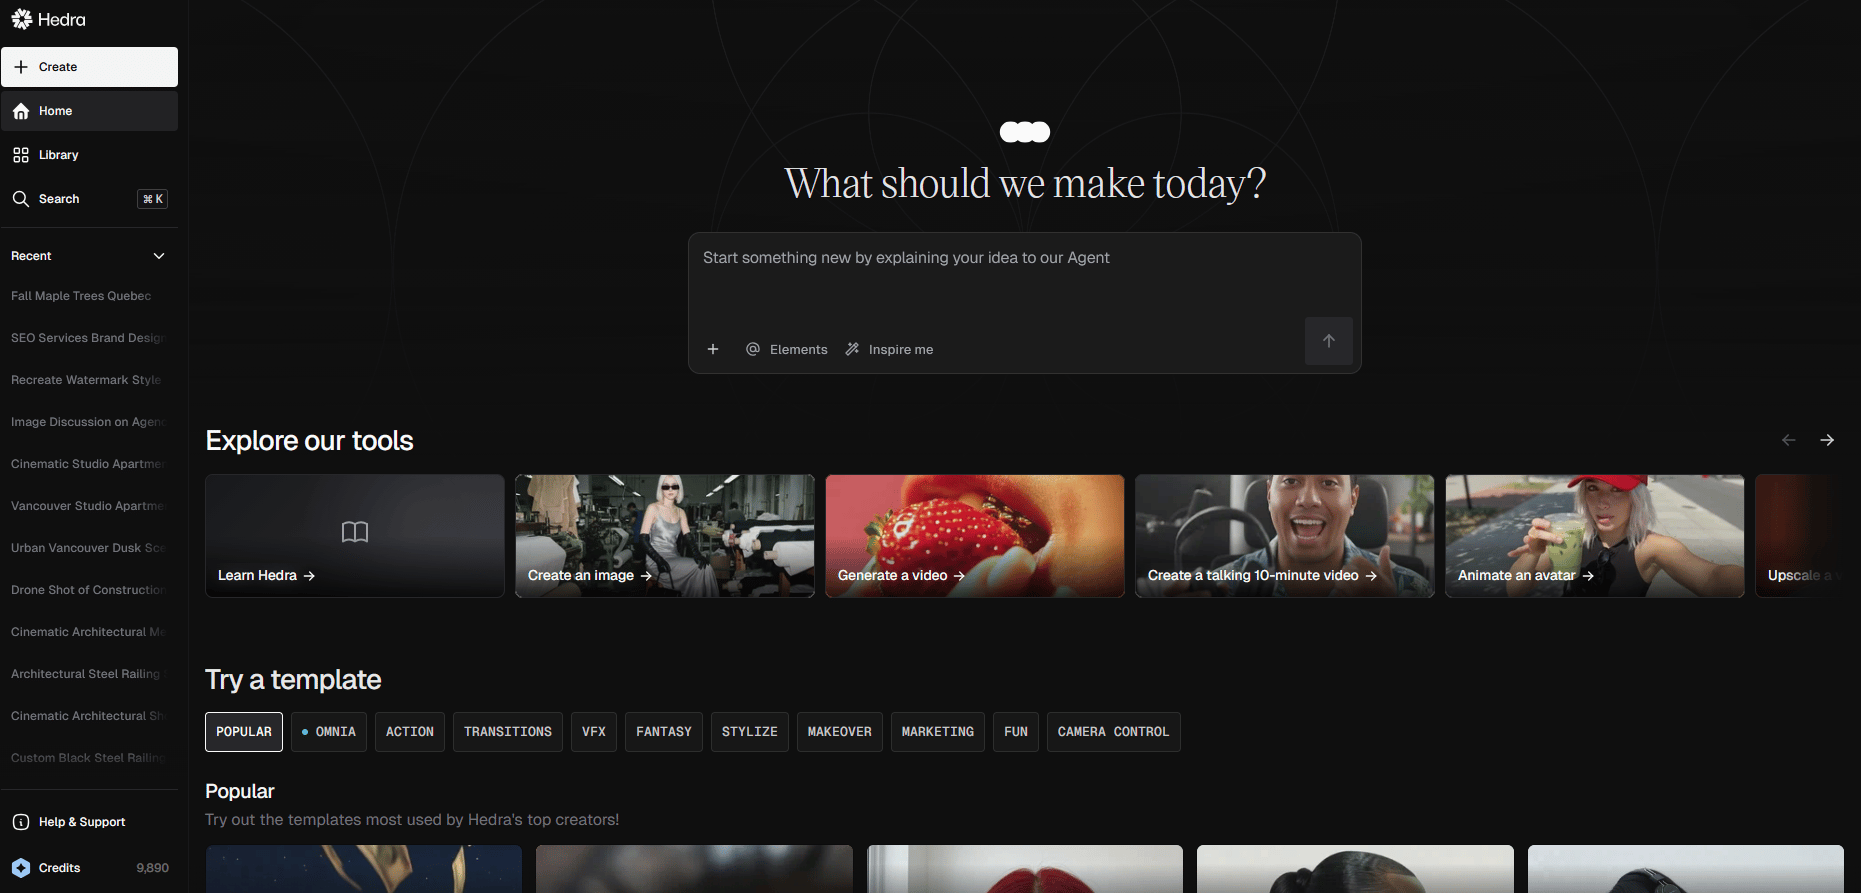The height and width of the screenshot is (893, 1861).
Task: Click the plus icon beside Create
Action: coord(21,67)
